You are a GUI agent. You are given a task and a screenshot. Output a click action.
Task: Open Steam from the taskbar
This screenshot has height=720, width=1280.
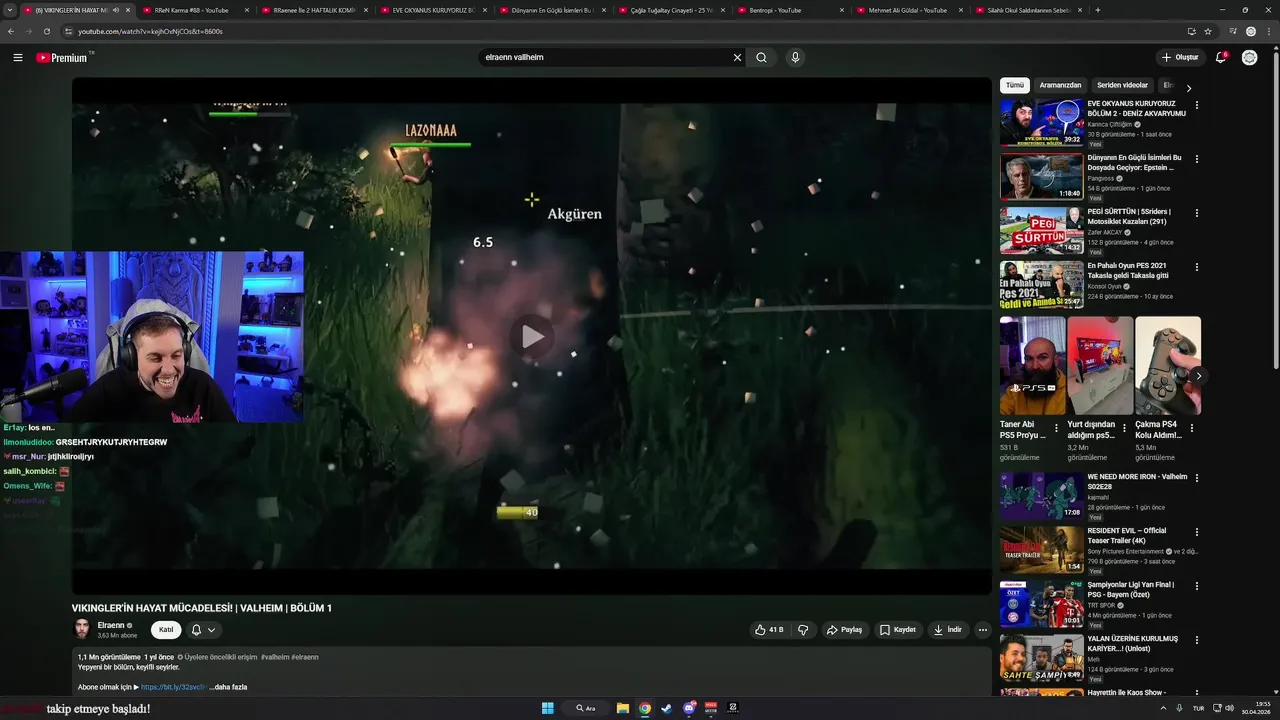coord(667,708)
